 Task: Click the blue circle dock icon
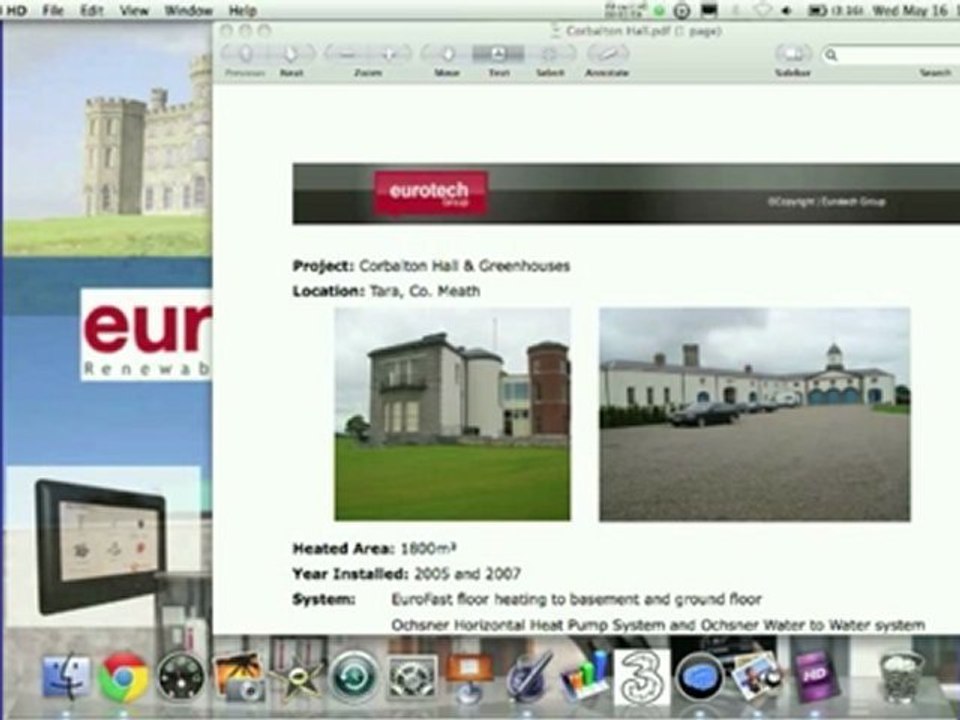700,677
